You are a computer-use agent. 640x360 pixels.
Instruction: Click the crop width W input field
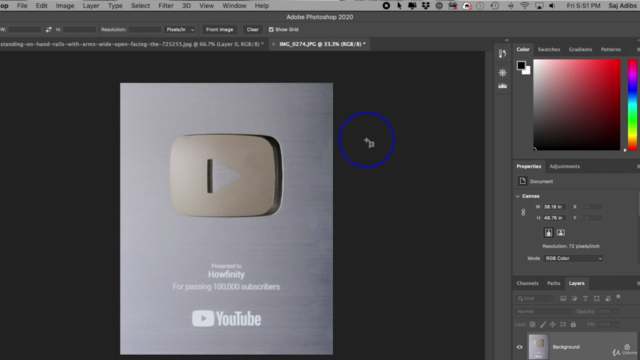click(24, 29)
